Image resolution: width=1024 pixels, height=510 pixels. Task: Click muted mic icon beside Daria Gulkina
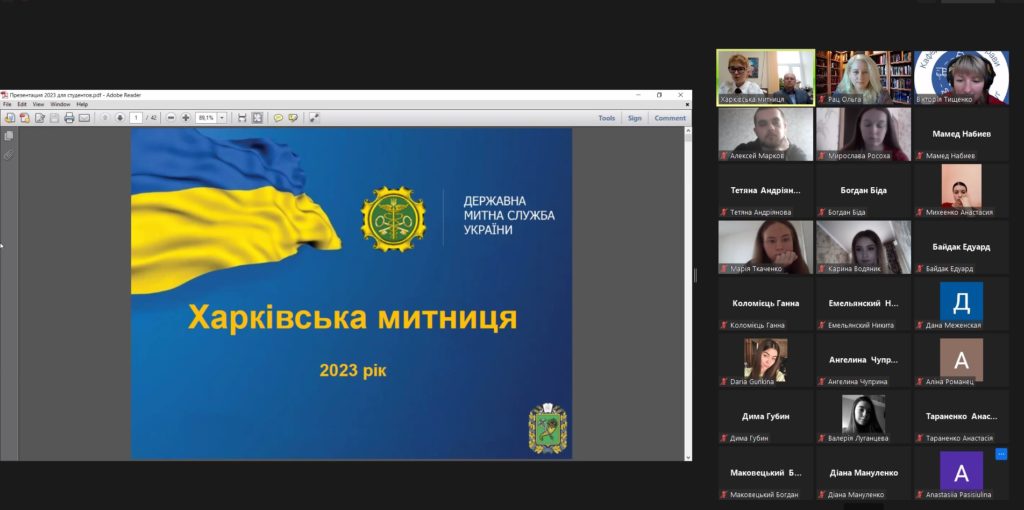pyautogui.click(x=724, y=382)
